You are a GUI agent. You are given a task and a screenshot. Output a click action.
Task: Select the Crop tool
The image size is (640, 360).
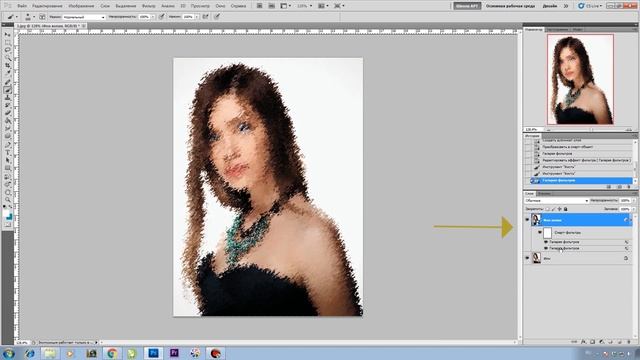8,65
